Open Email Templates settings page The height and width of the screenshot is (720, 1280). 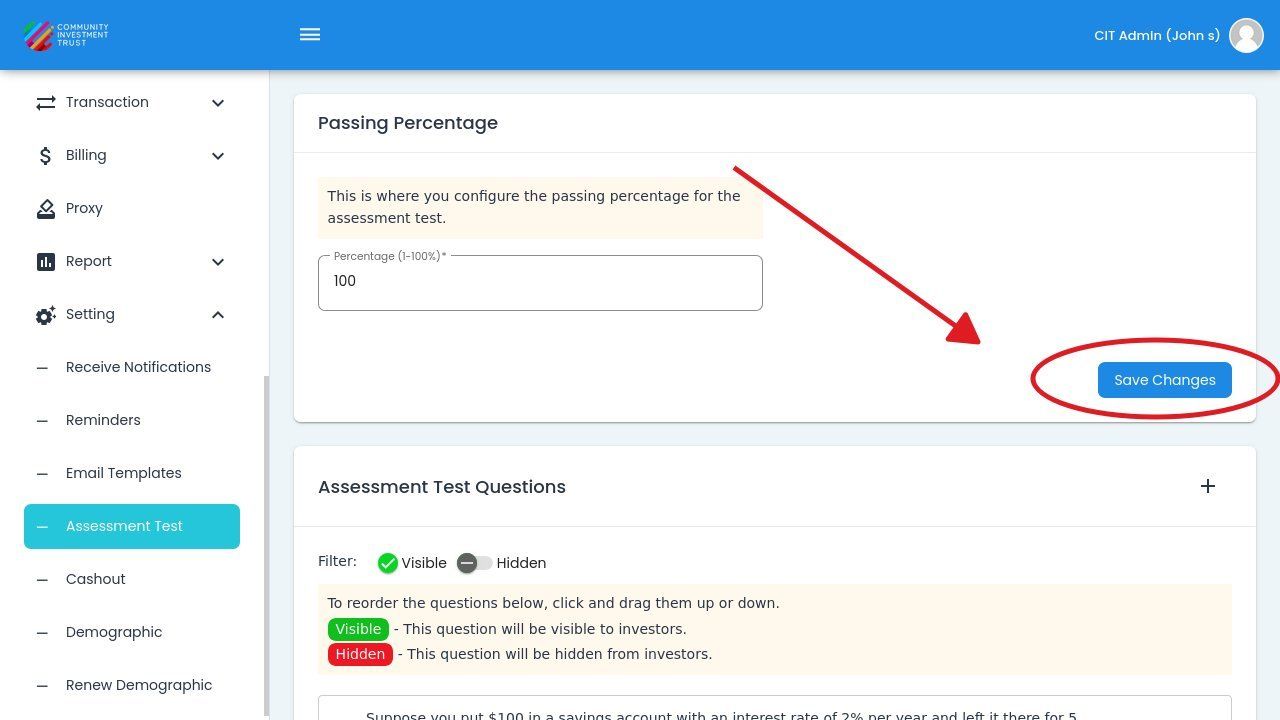[x=124, y=473]
